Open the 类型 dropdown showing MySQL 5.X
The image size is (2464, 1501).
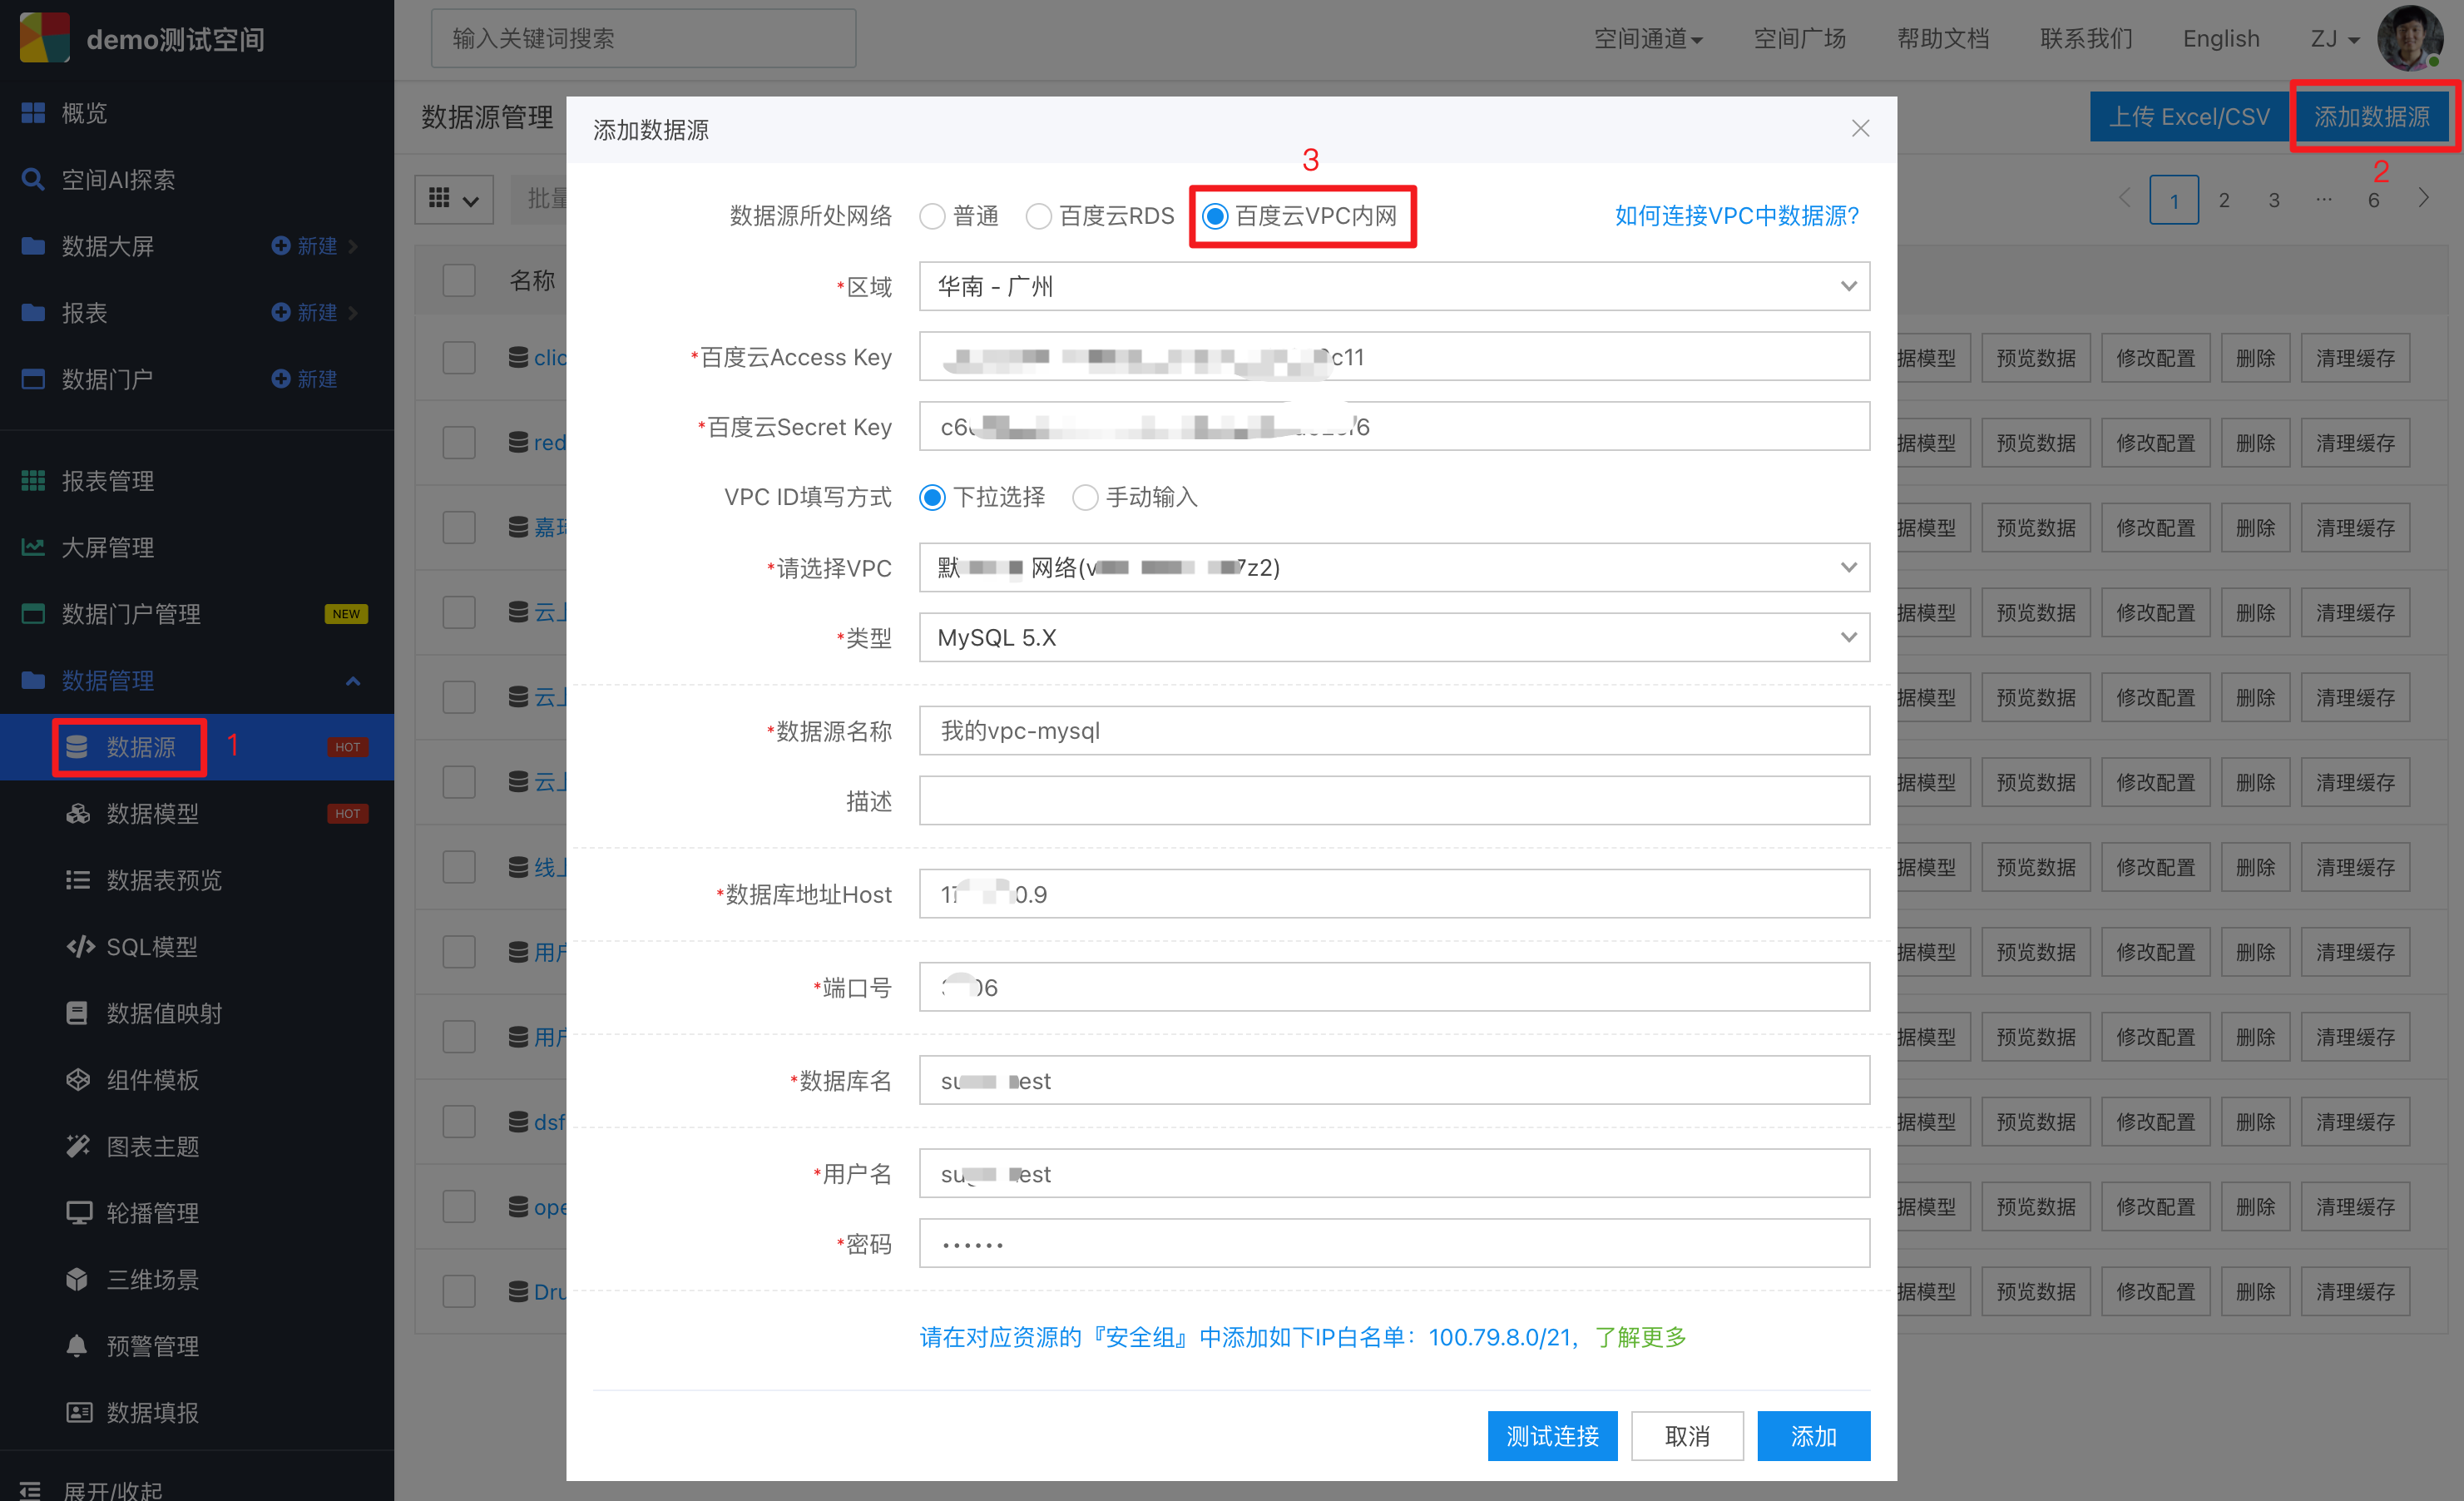point(1394,638)
